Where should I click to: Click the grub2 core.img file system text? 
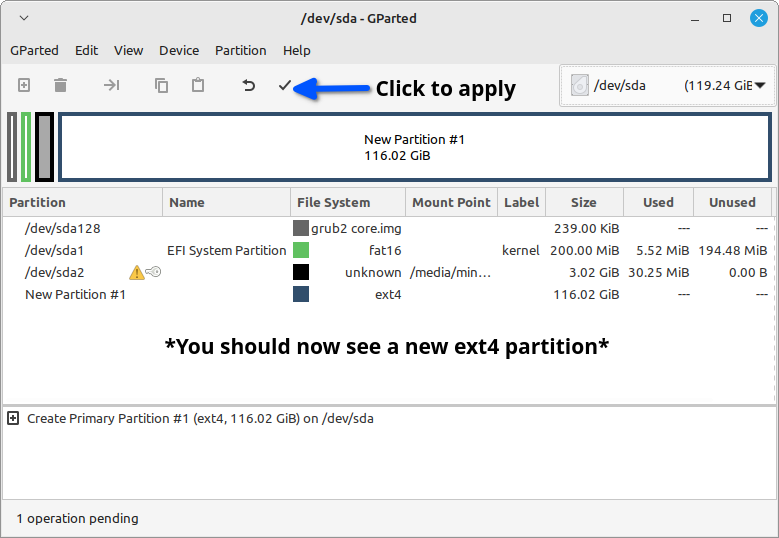[x=356, y=229]
